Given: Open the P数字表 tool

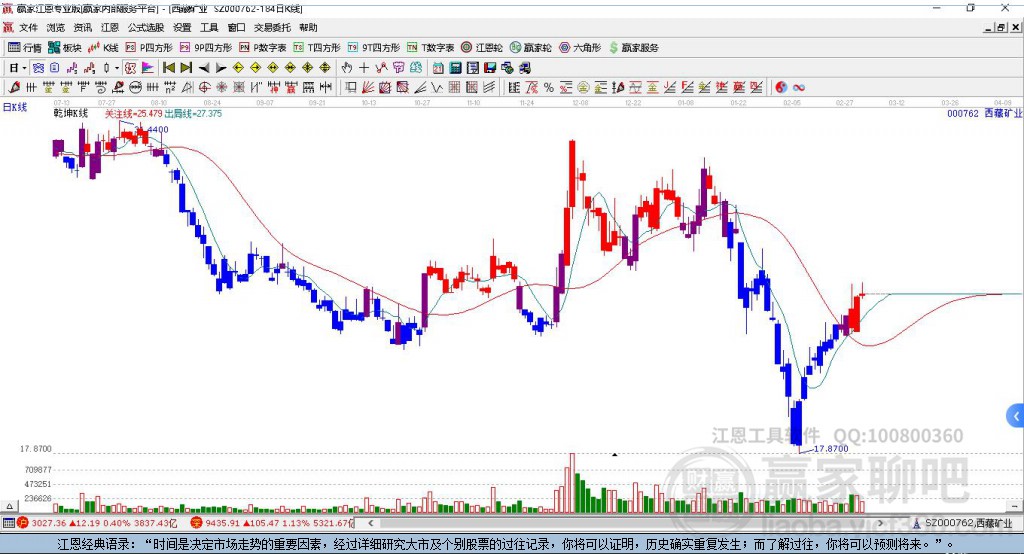Looking at the screenshot, I should (263, 48).
